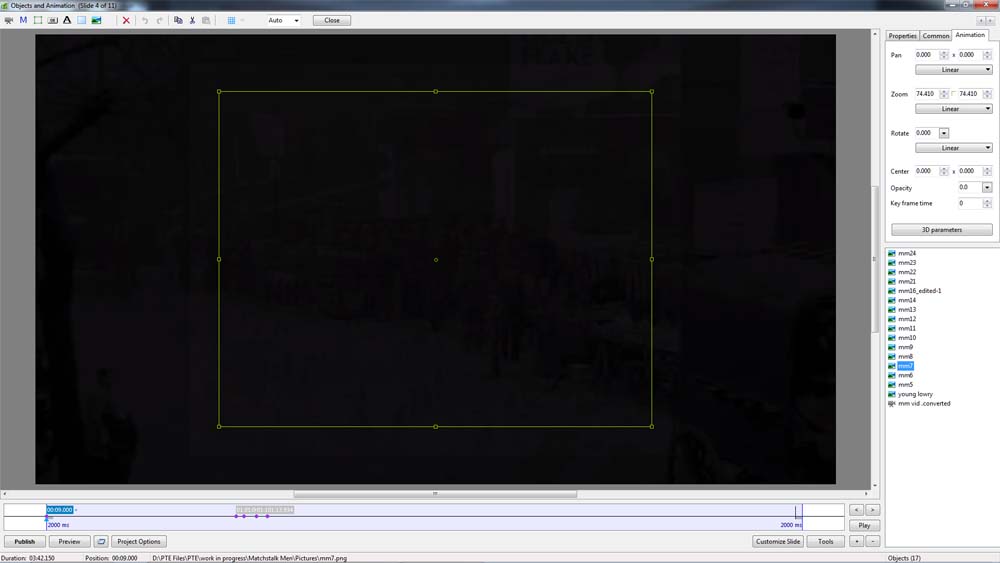Copy the selected object

[x=178, y=20]
